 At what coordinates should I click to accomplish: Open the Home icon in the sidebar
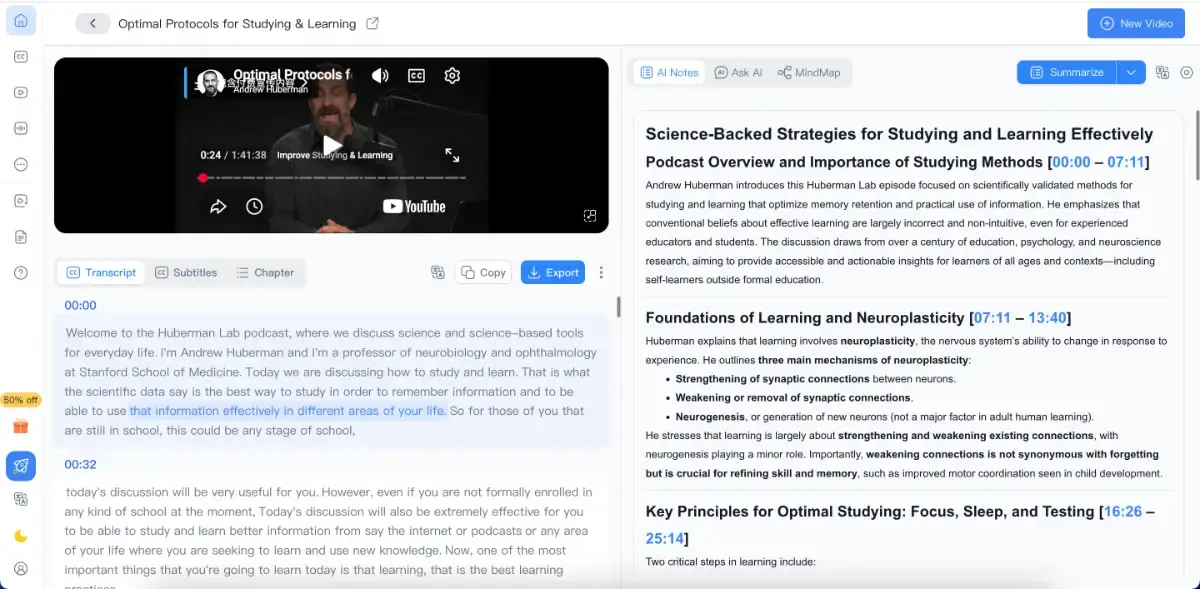[x=21, y=20]
